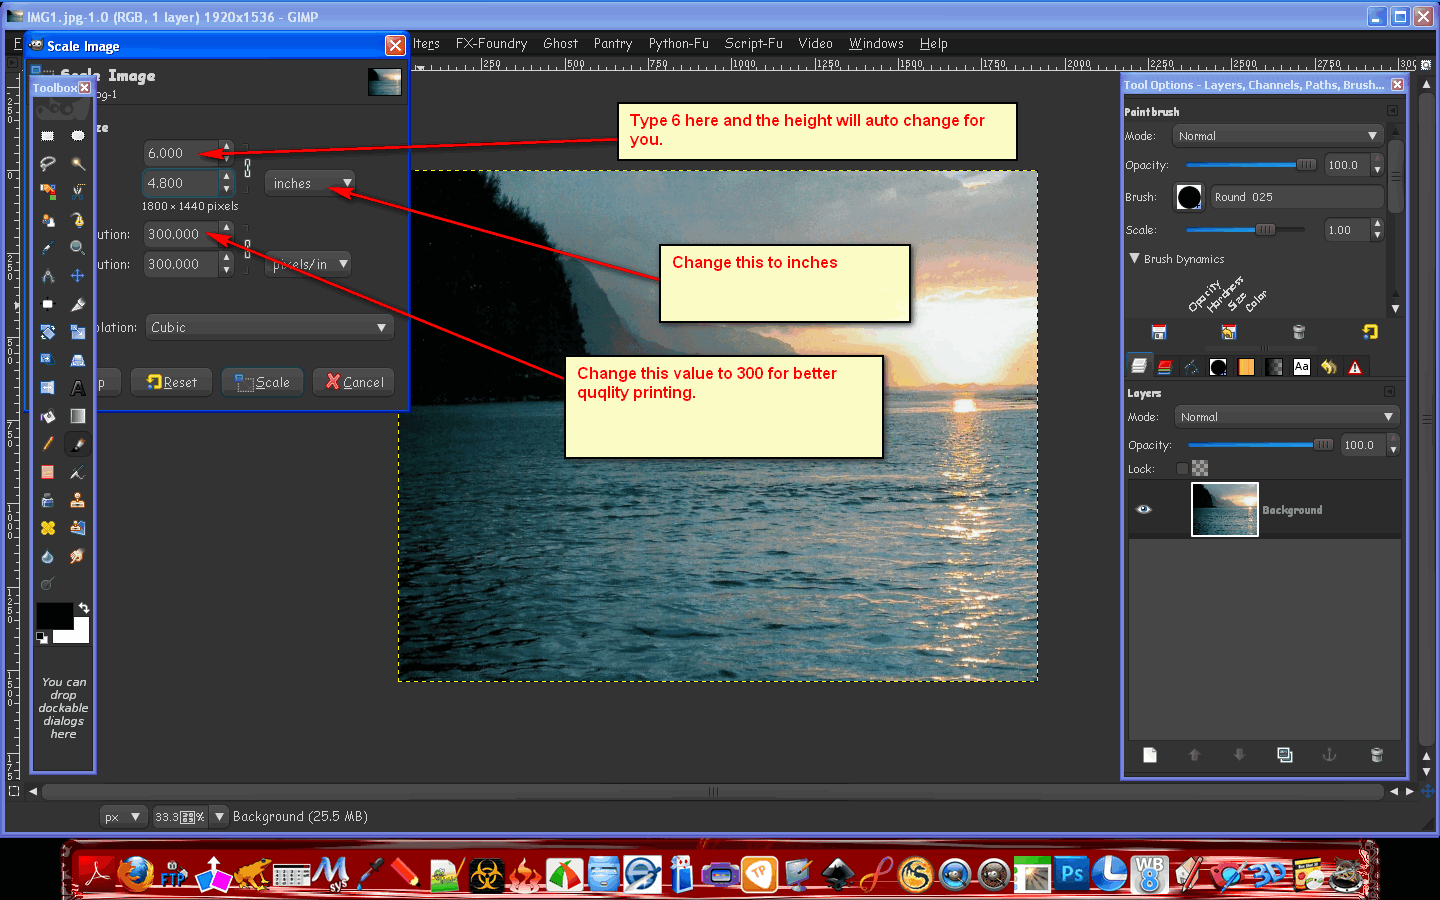1440x900 pixels.
Task: Choose the Move tool in Toolbox
Action: [x=77, y=275]
